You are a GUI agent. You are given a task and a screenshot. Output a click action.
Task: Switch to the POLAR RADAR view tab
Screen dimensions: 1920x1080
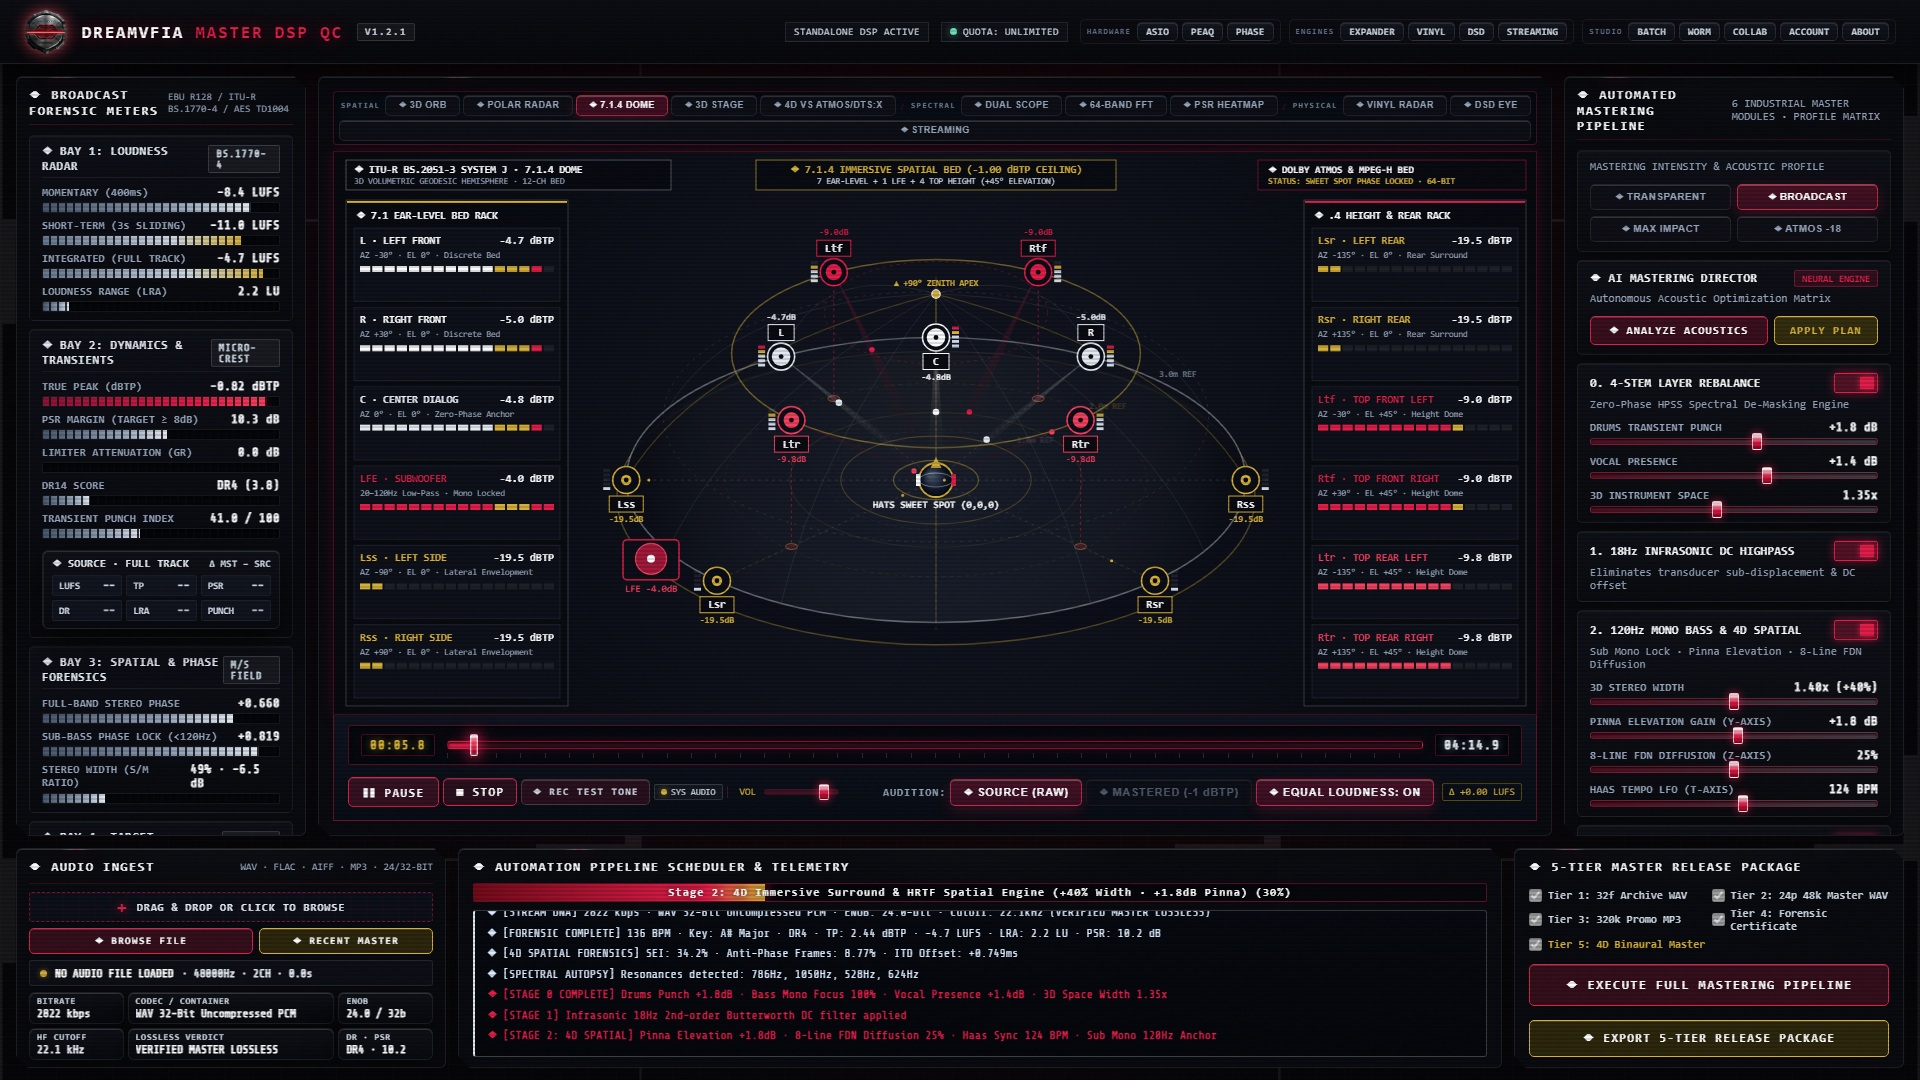tap(517, 105)
